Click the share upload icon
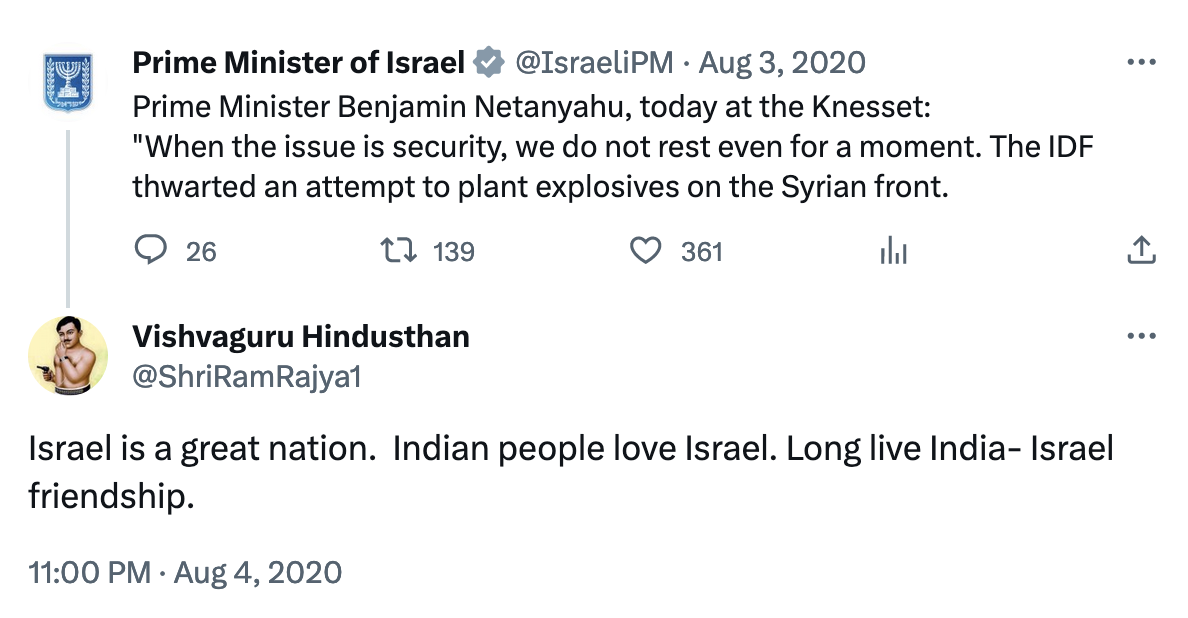The width and height of the screenshot is (1188, 618). [1141, 250]
